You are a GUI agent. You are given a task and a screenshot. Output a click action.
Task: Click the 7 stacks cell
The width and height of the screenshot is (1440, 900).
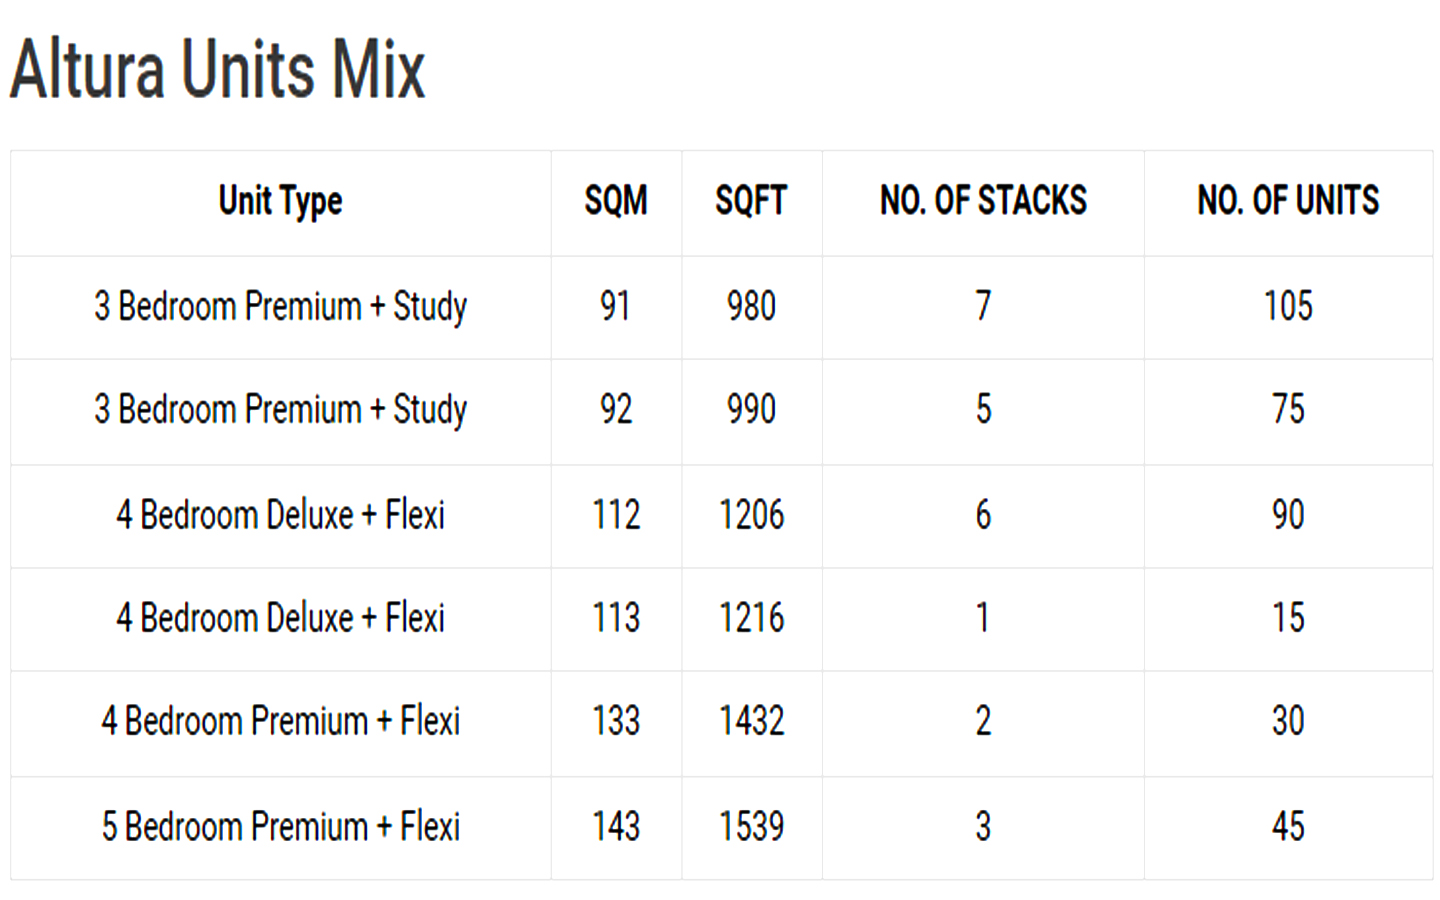pos(983,306)
